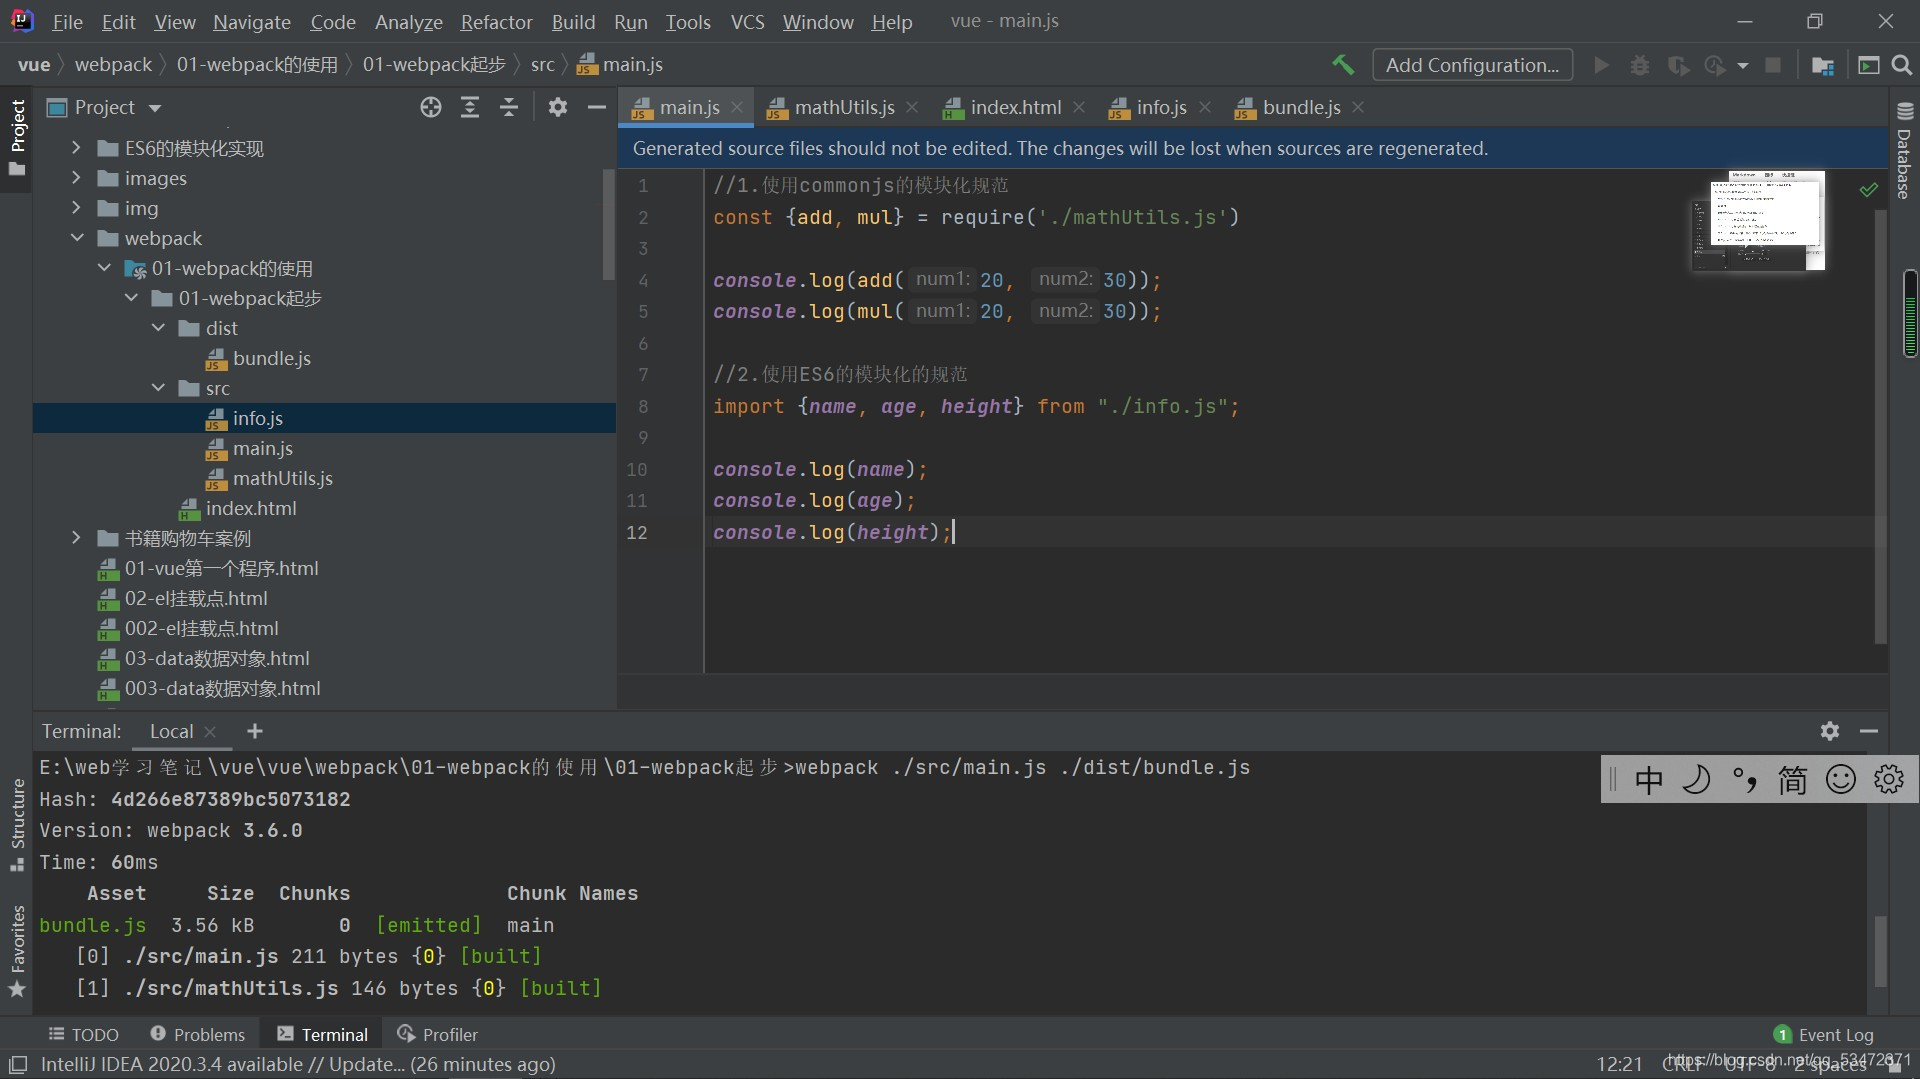
Task: Toggle the input method language with 中 icon
Action: pyautogui.click(x=1649, y=780)
